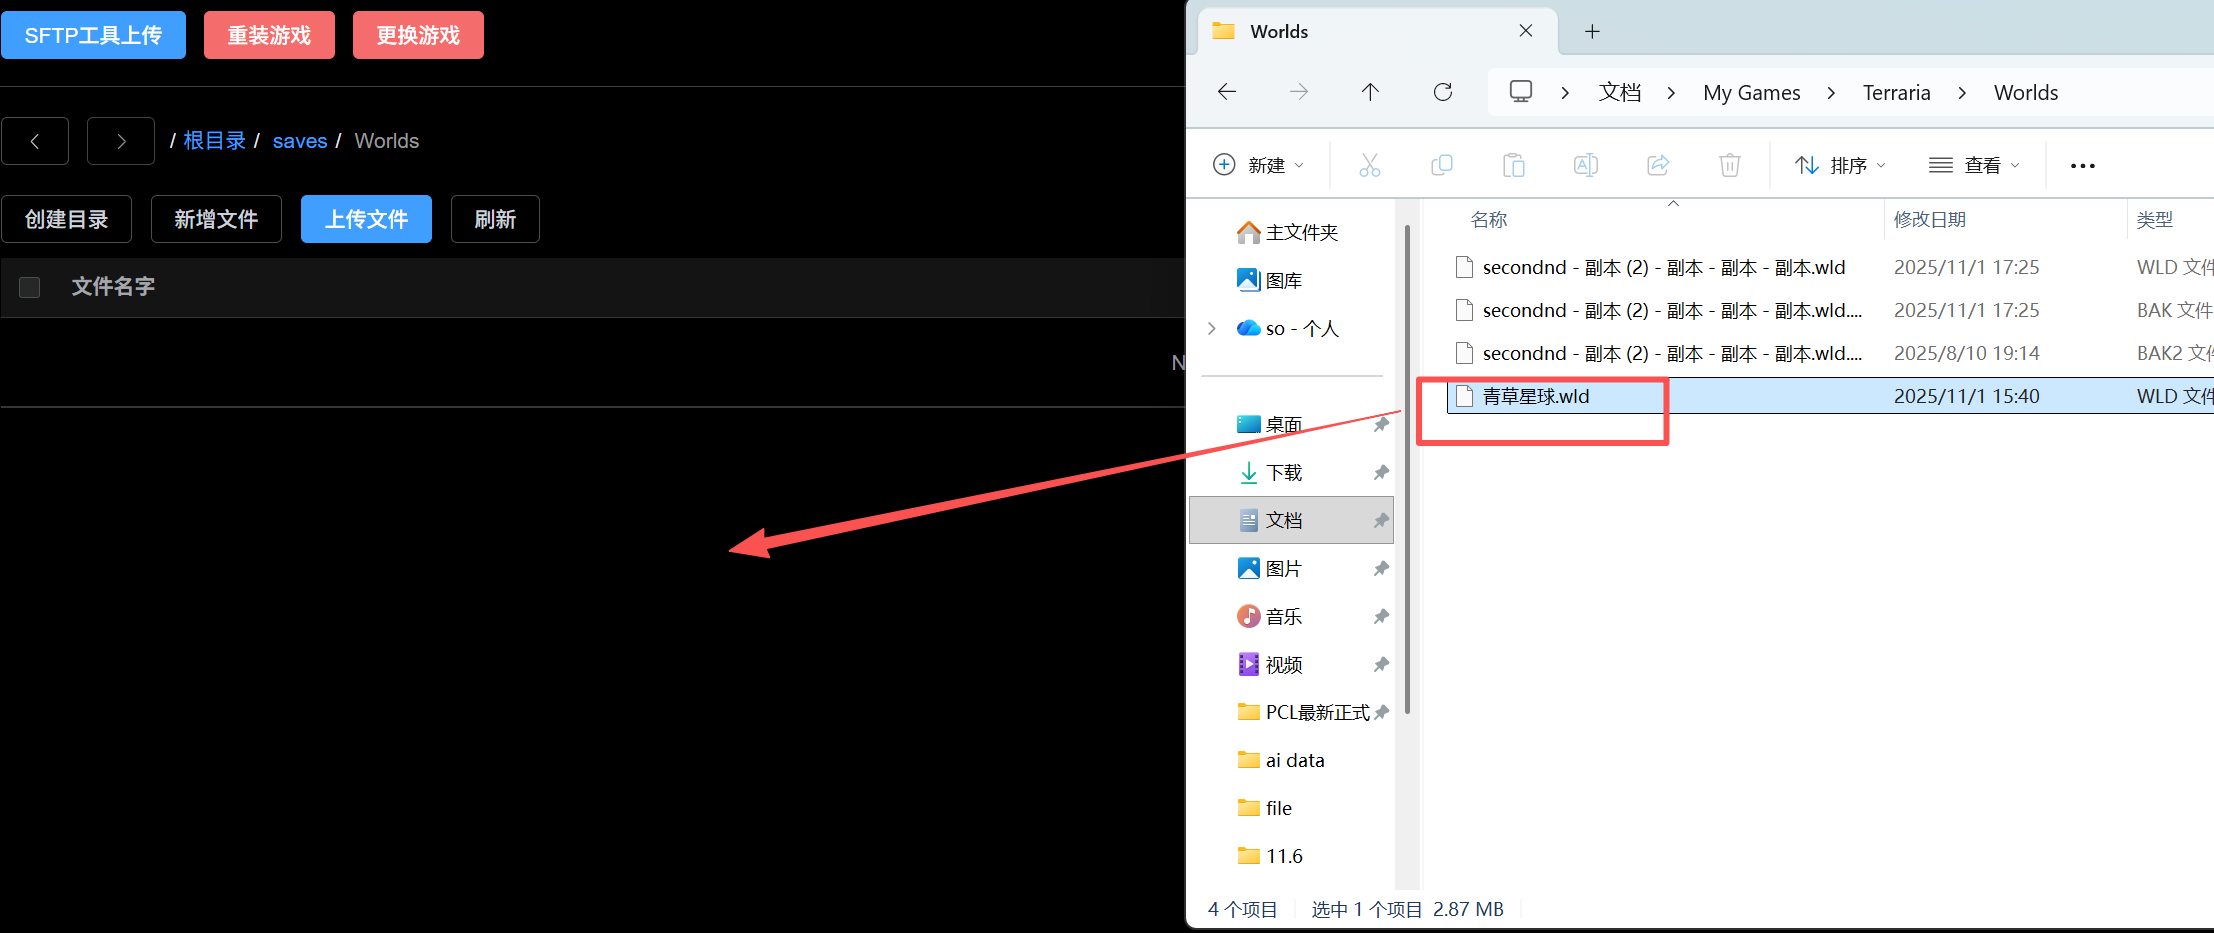Click the Cut scissors icon
Image resolution: width=2214 pixels, height=933 pixels.
(x=1369, y=165)
